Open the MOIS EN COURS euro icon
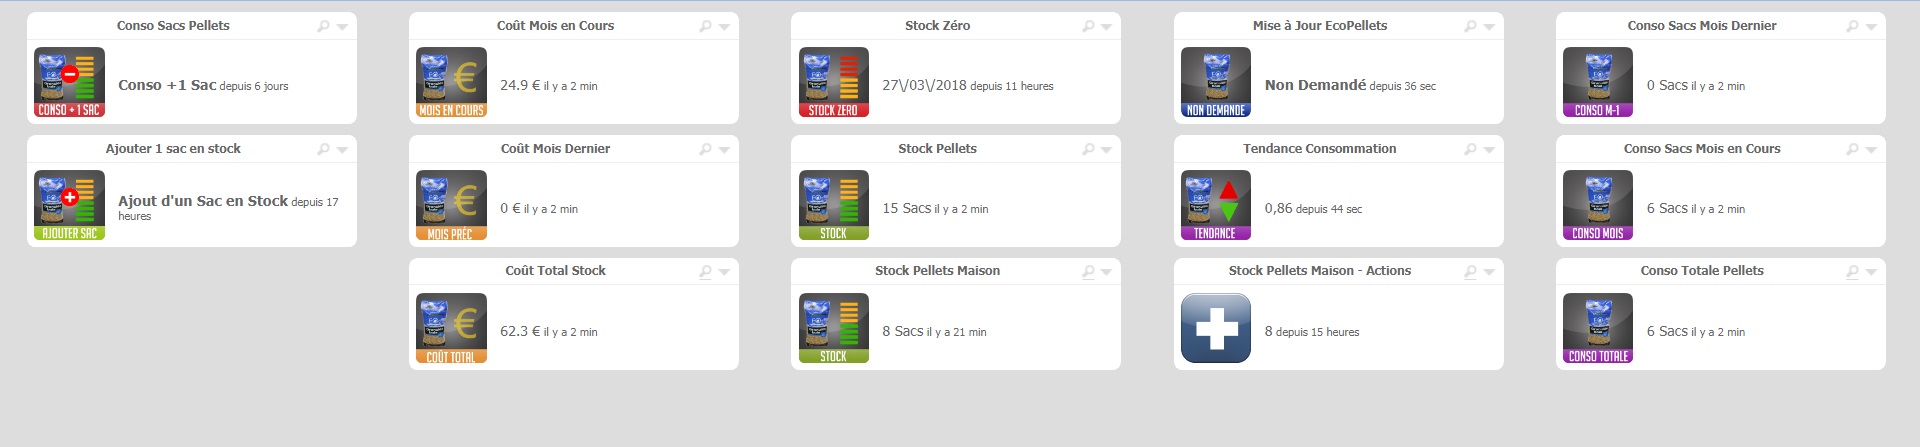 [452, 82]
